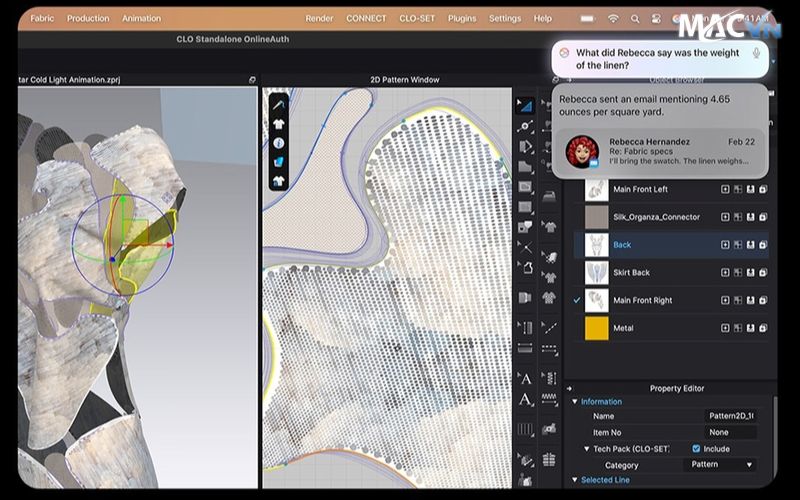Open the Settings menu

(x=505, y=18)
